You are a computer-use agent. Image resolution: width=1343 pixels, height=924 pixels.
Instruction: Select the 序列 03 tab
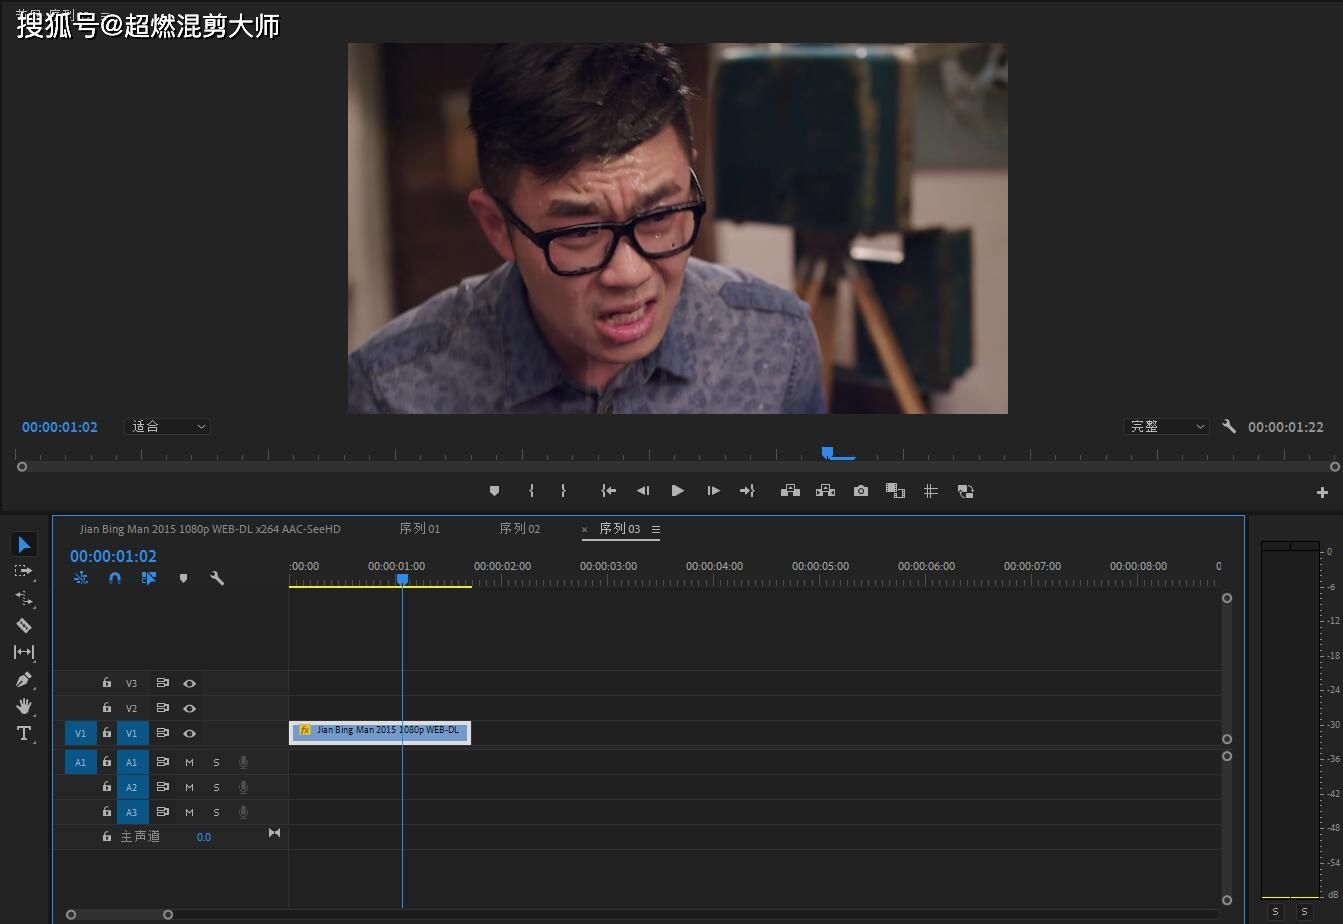pos(620,529)
